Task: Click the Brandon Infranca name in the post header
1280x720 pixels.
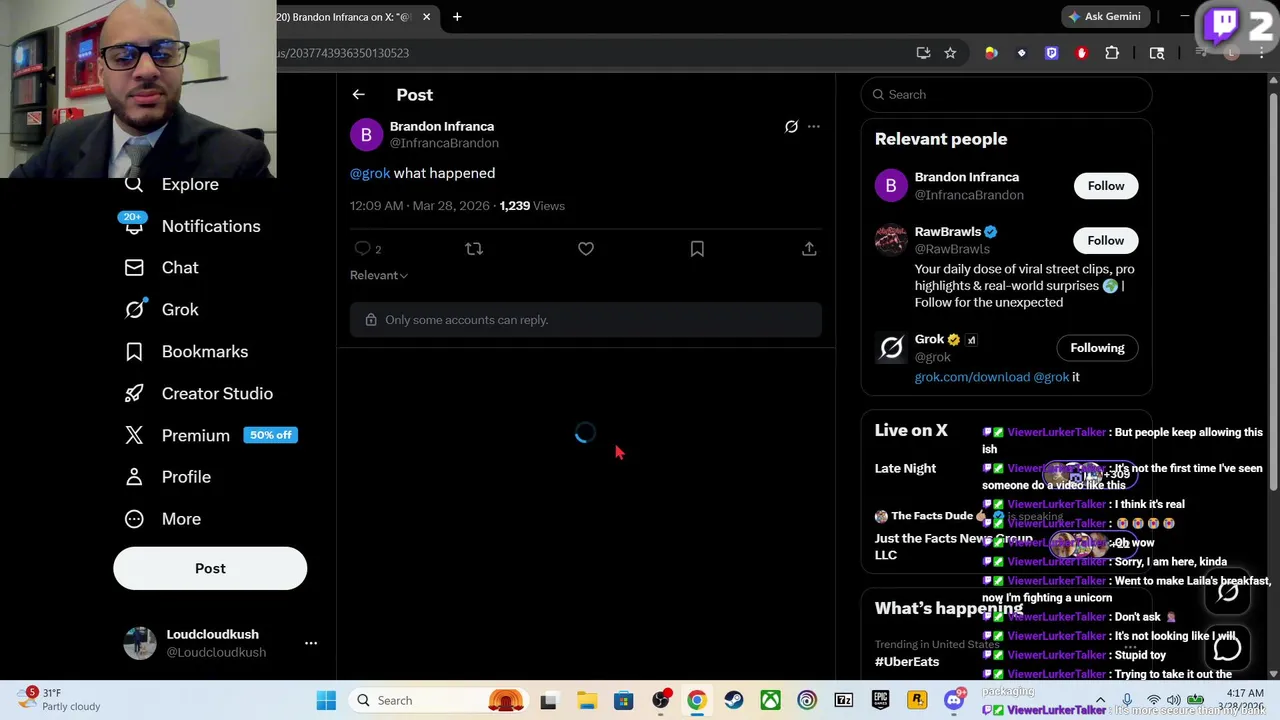Action: coord(442,126)
